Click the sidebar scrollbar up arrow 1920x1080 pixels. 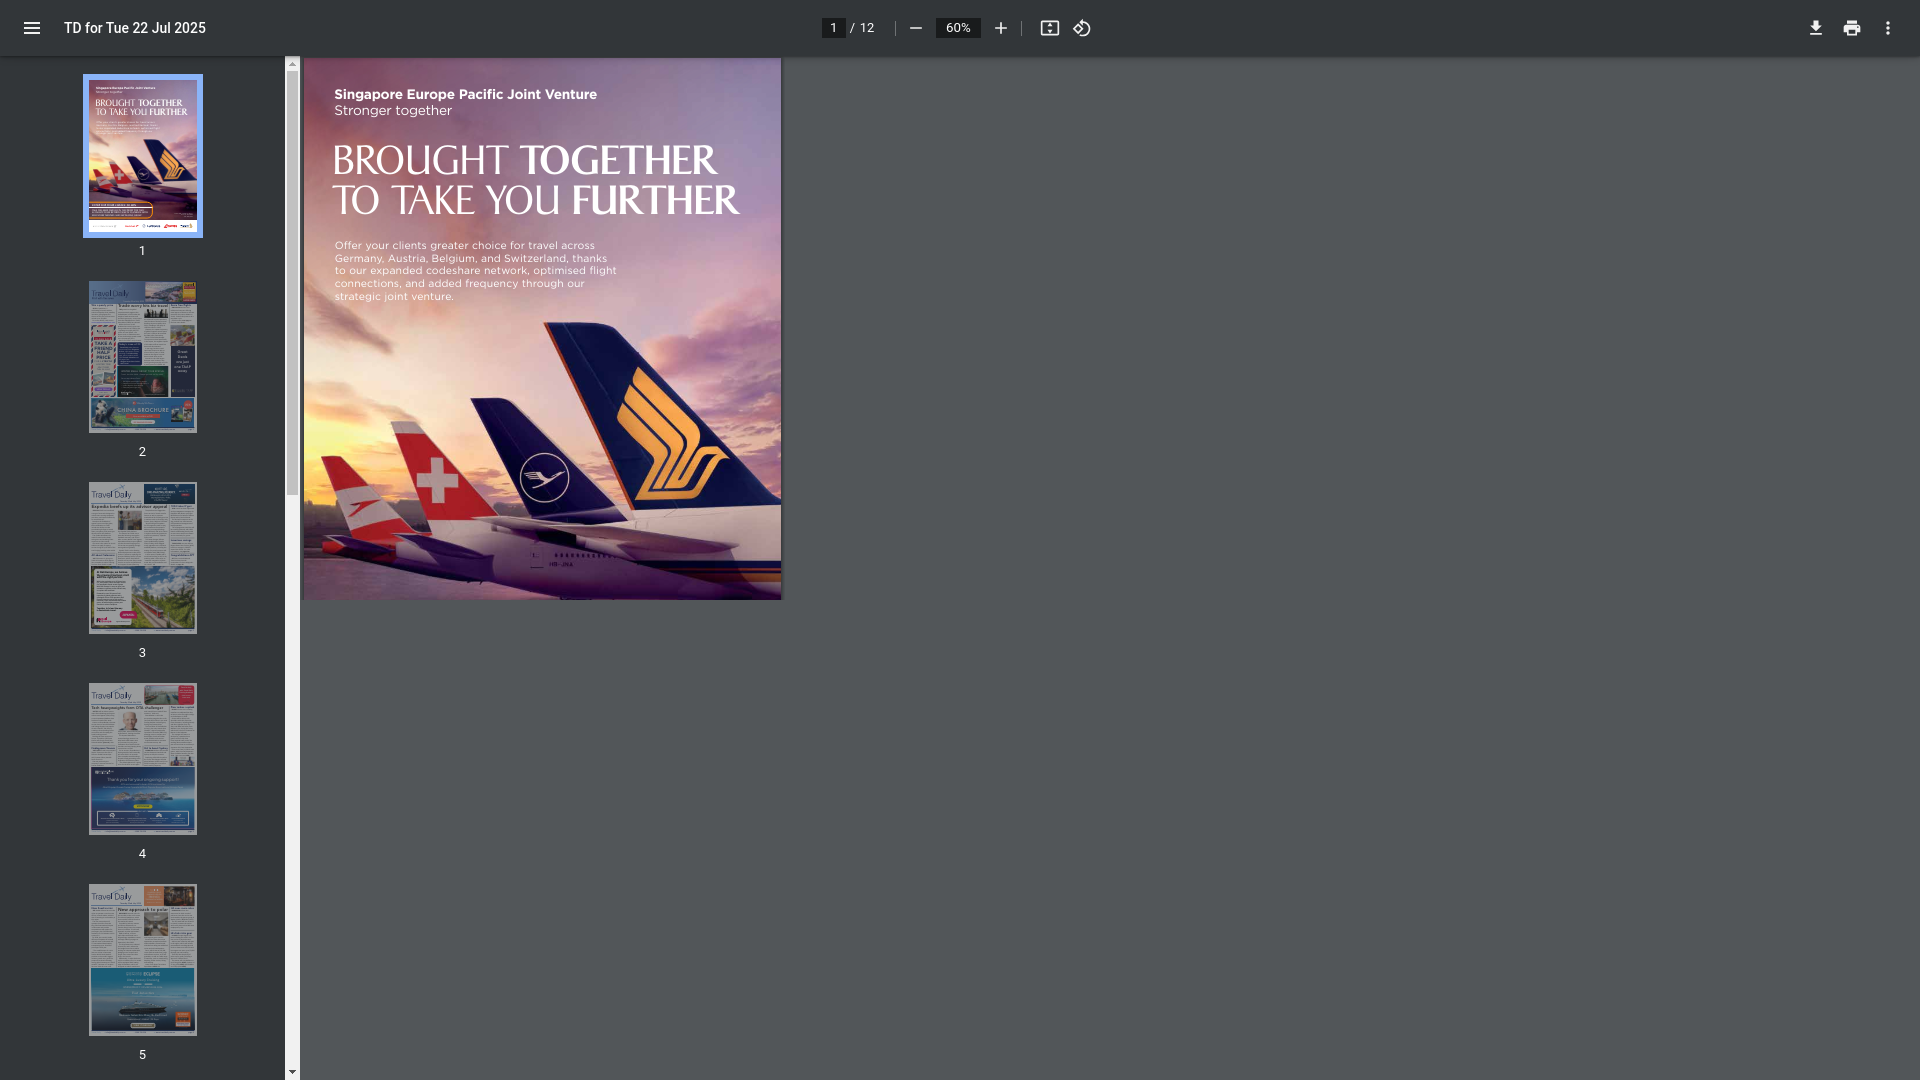click(x=292, y=64)
